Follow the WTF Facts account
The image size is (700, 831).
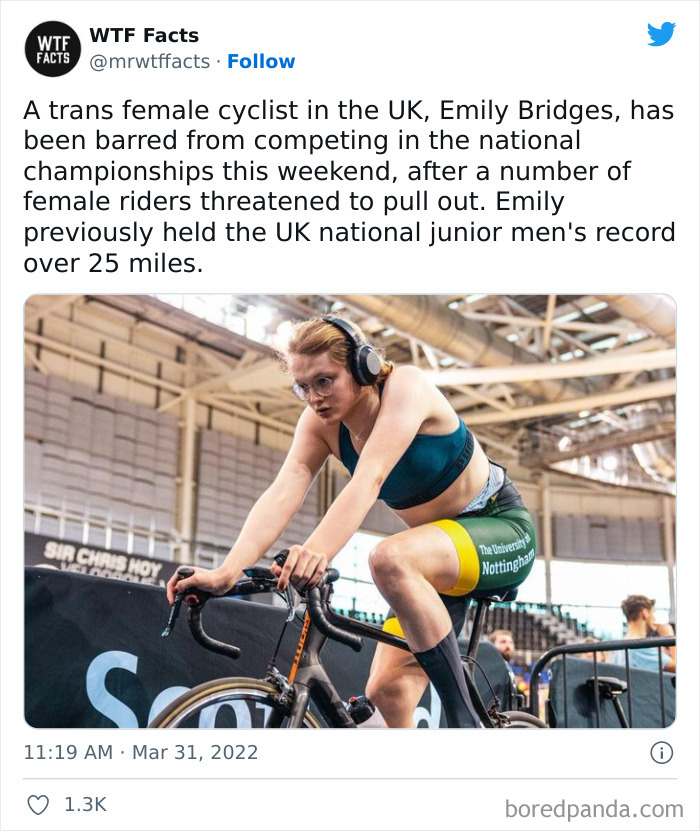tap(260, 62)
